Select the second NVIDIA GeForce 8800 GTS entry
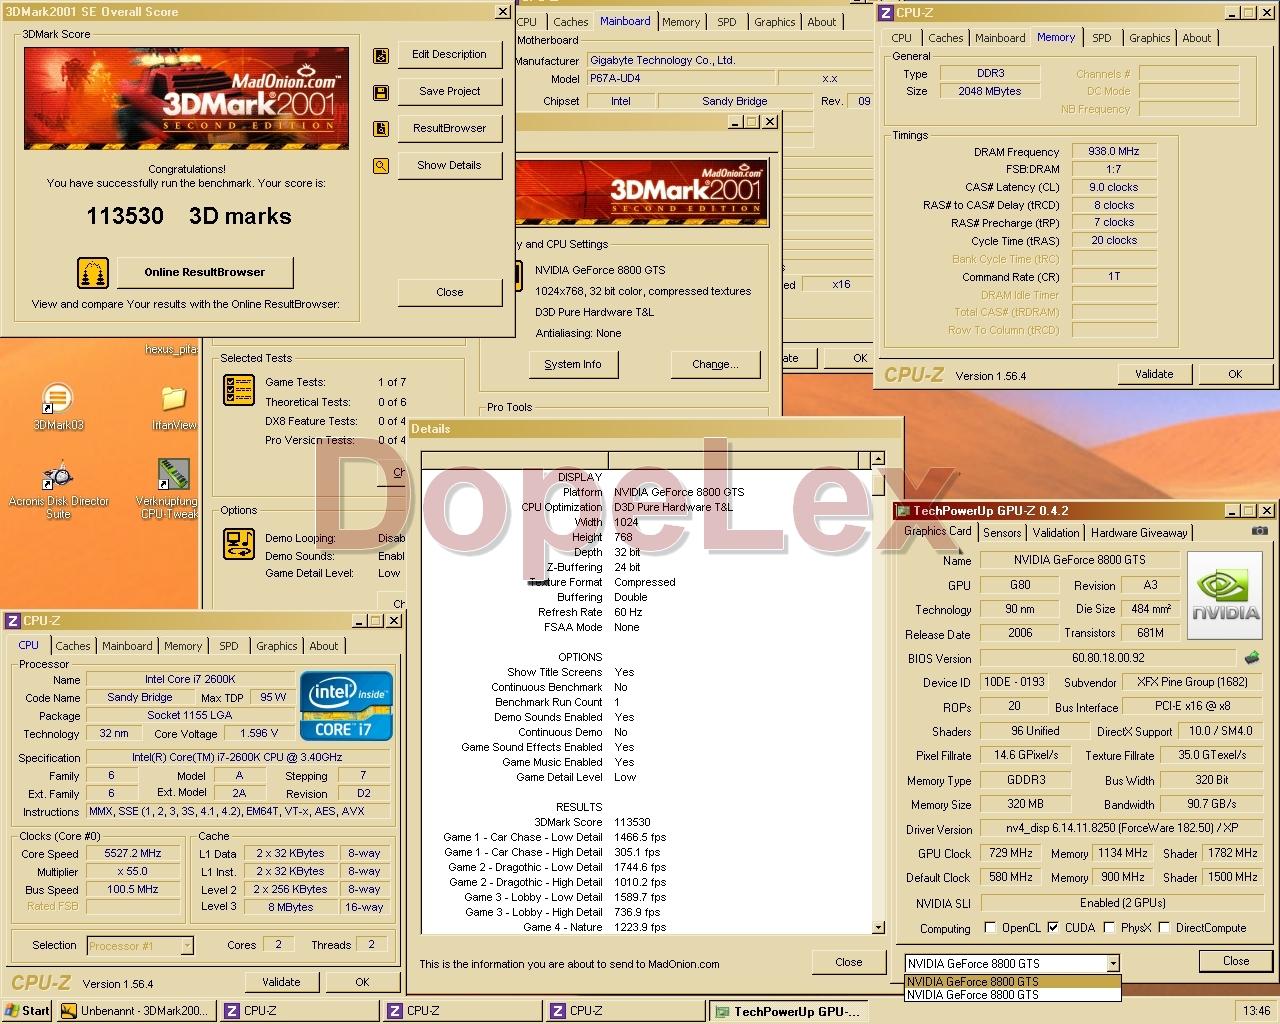 (x=1012, y=995)
